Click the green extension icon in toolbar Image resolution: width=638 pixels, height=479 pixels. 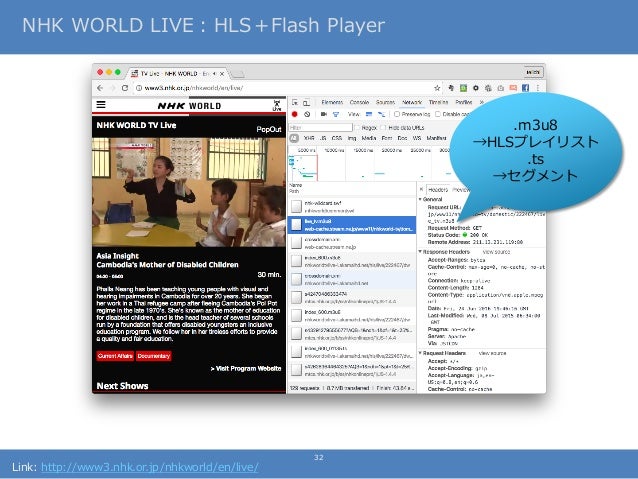(x=463, y=88)
